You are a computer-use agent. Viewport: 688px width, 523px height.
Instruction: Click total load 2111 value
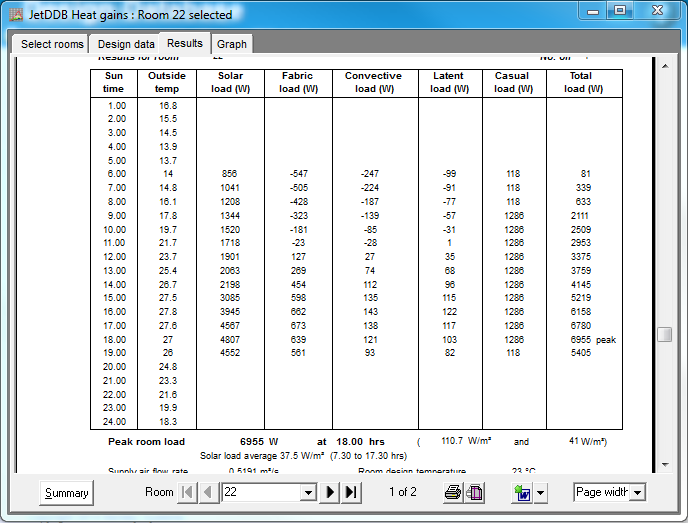579,216
